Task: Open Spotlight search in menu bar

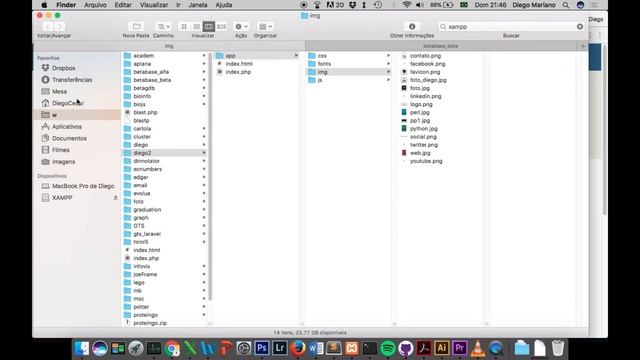Action: [x=566, y=5]
